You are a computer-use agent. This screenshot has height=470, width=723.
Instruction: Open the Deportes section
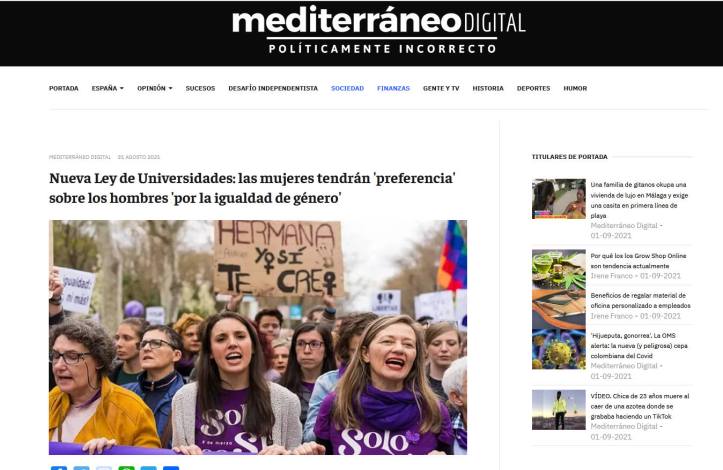pos(533,88)
